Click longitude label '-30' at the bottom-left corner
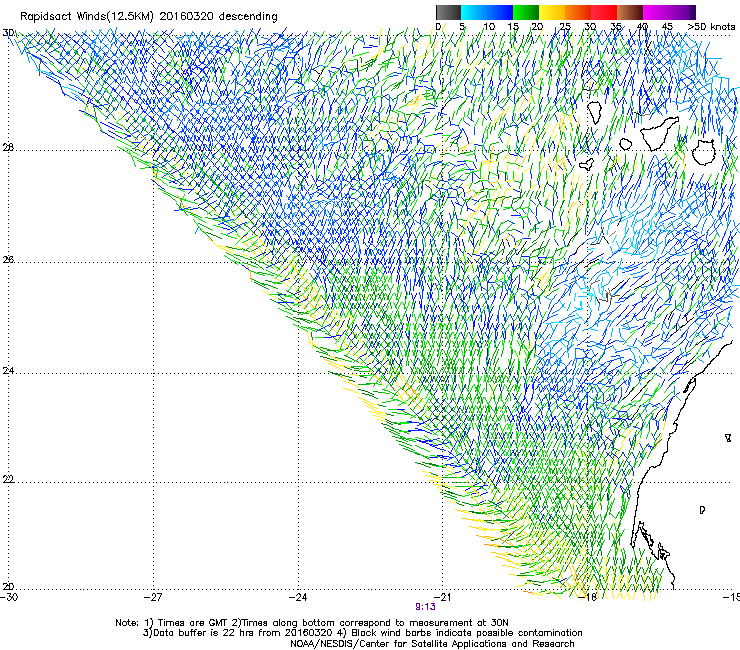 pyautogui.click(x=9, y=597)
